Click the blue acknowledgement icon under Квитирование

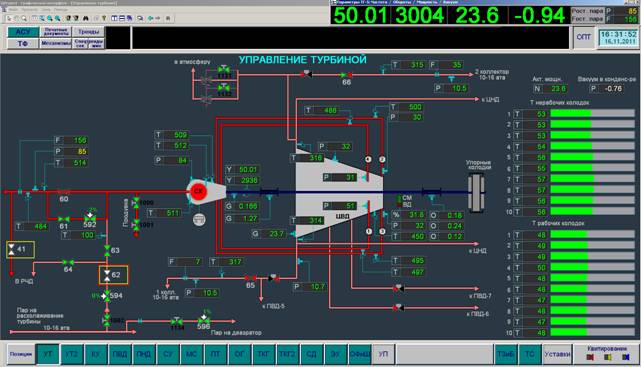626,357
